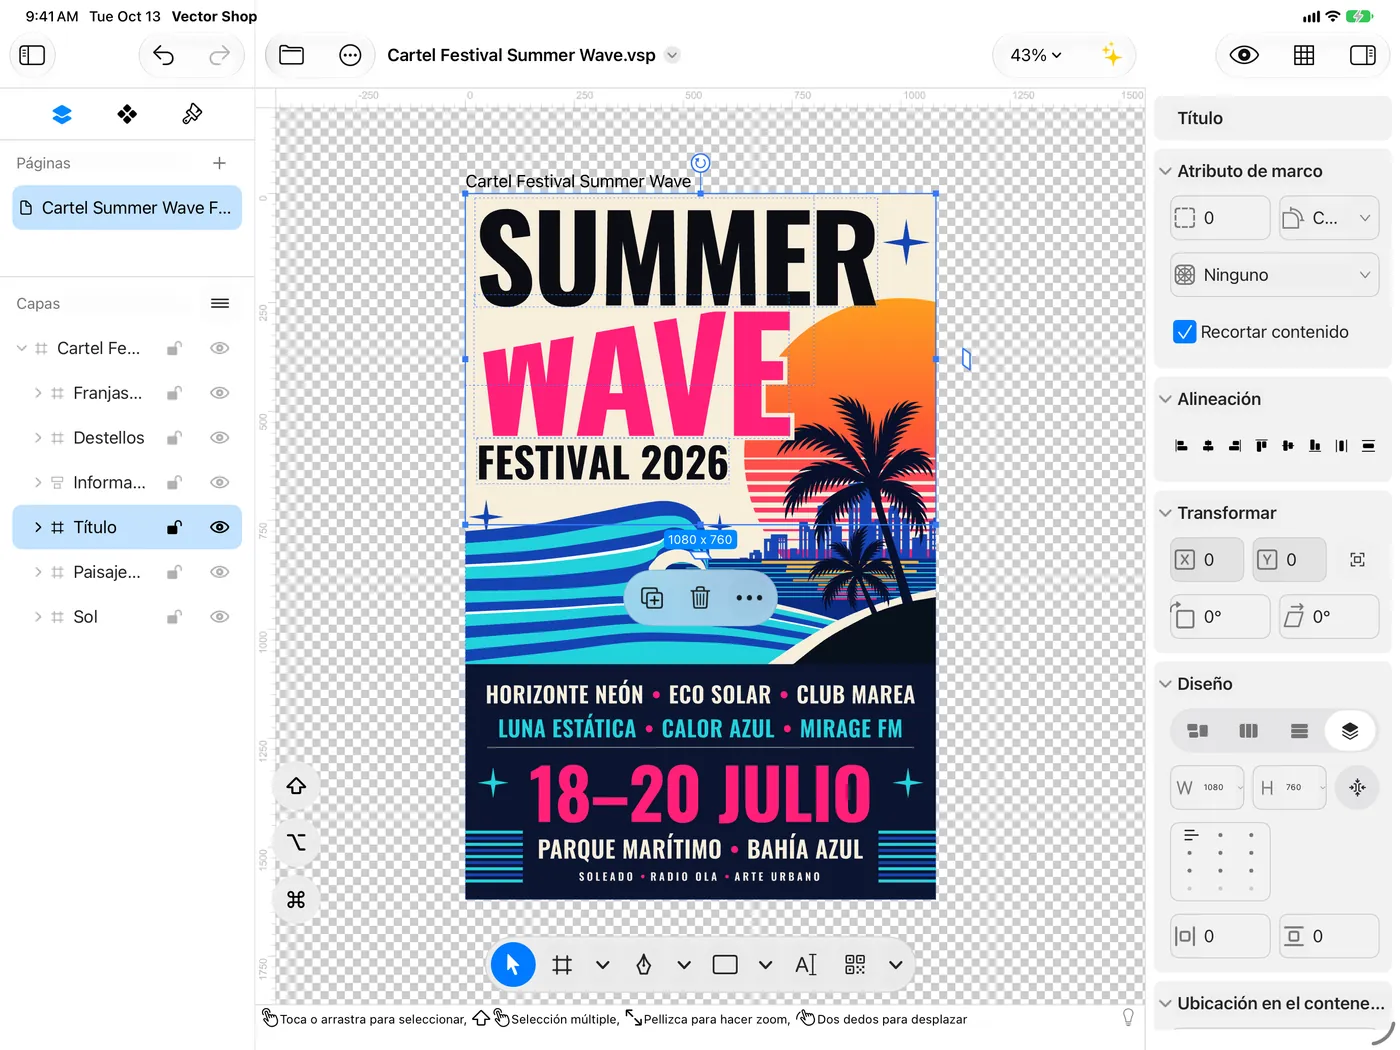1400x1050 pixels.
Task: Open the 43% zoom level dropdown
Action: click(x=1036, y=55)
